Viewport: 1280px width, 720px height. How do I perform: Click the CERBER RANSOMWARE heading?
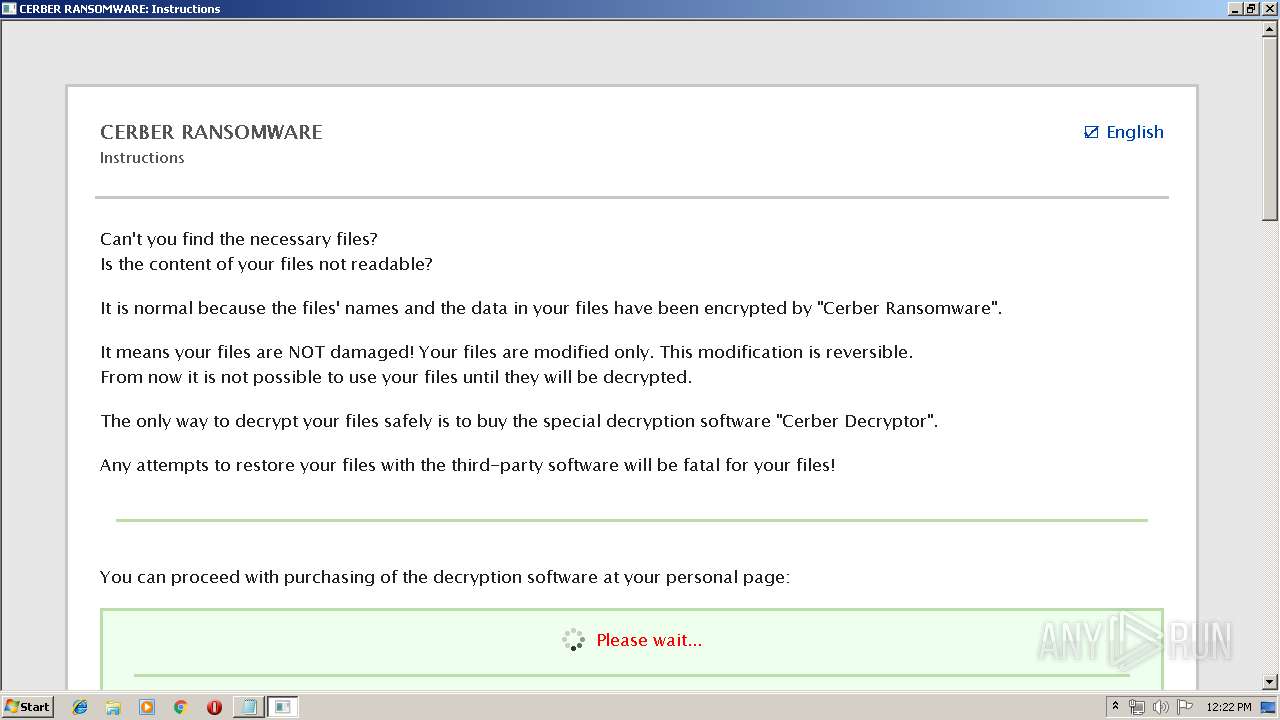[211, 132]
